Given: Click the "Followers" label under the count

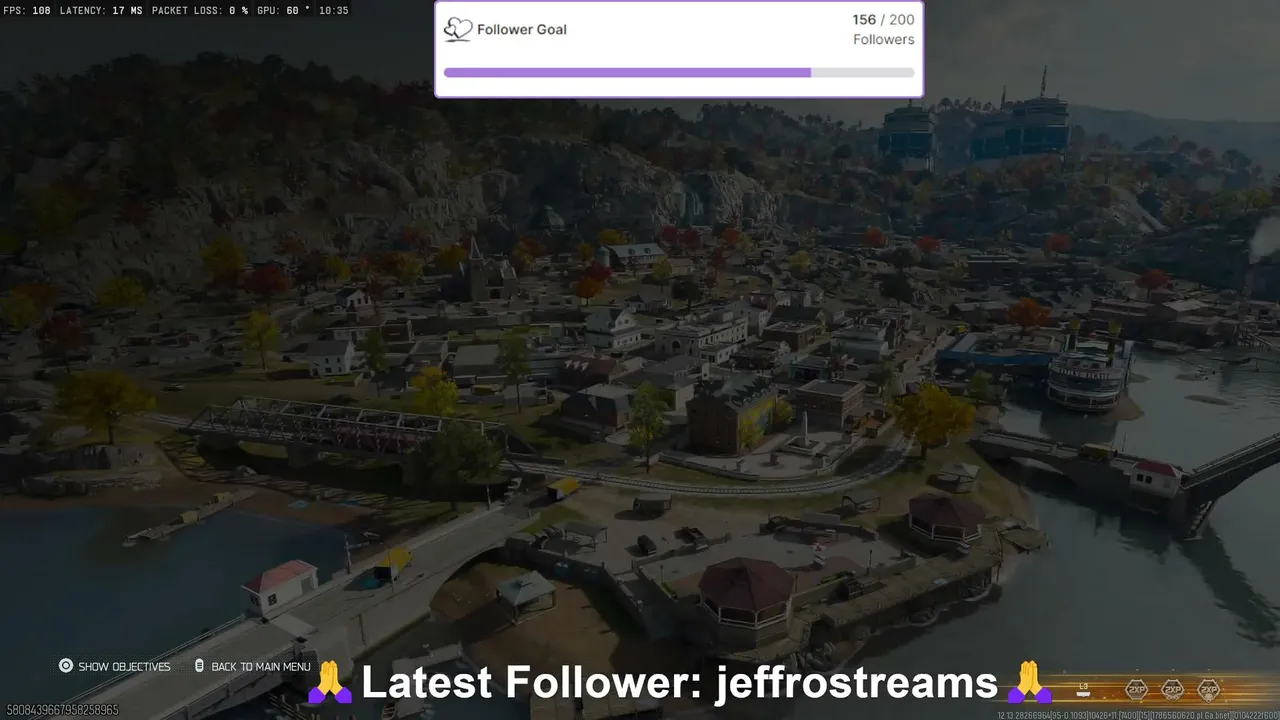Looking at the screenshot, I should 884,40.
